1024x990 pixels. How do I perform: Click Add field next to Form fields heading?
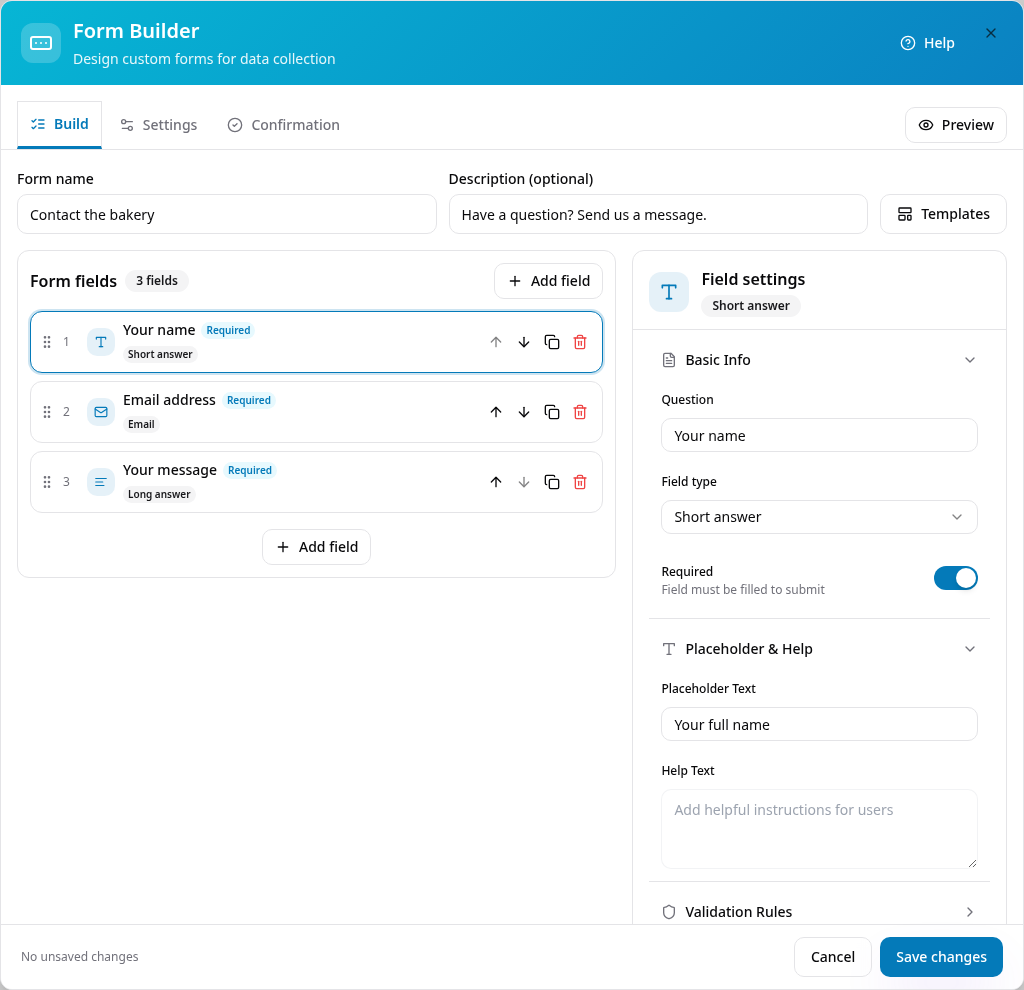click(549, 281)
